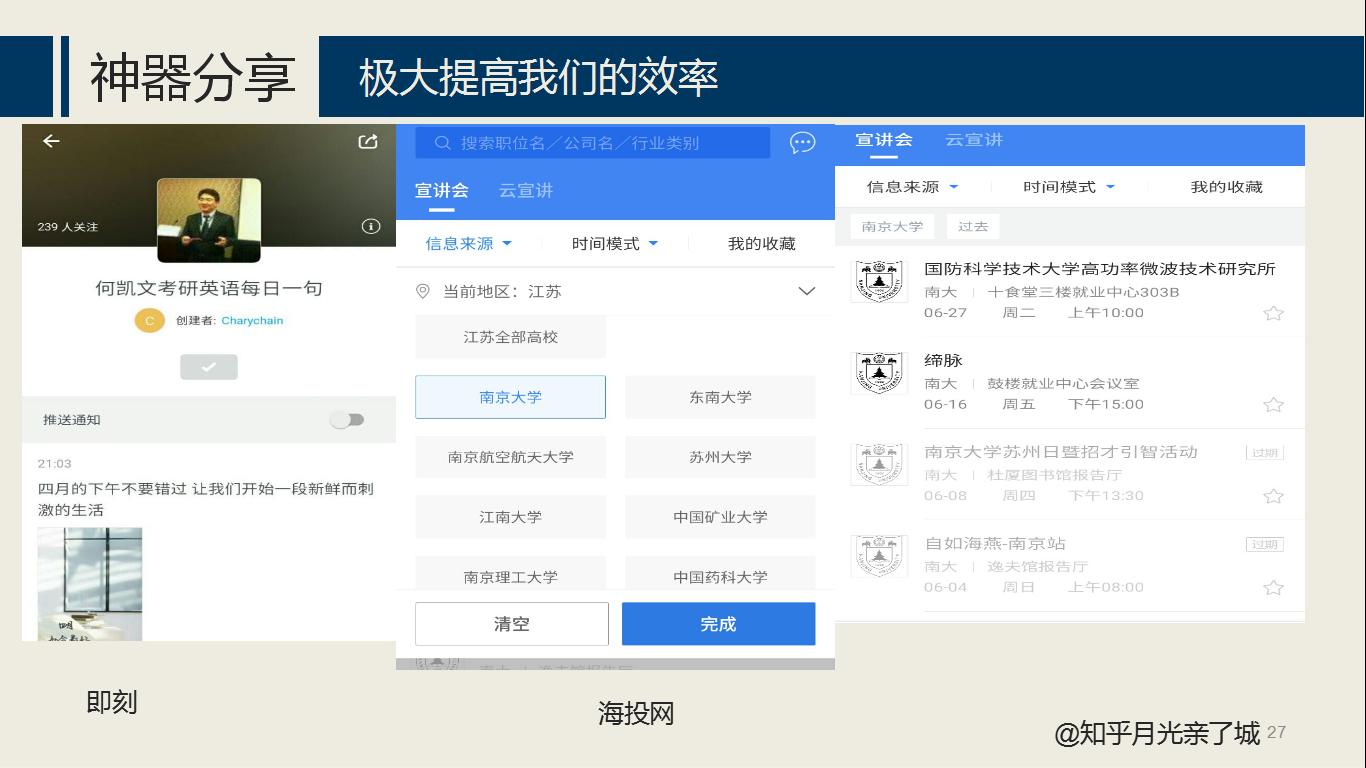Open the profile photo thumbnail
The width and height of the screenshot is (1366, 768).
[x=209, y=220]
